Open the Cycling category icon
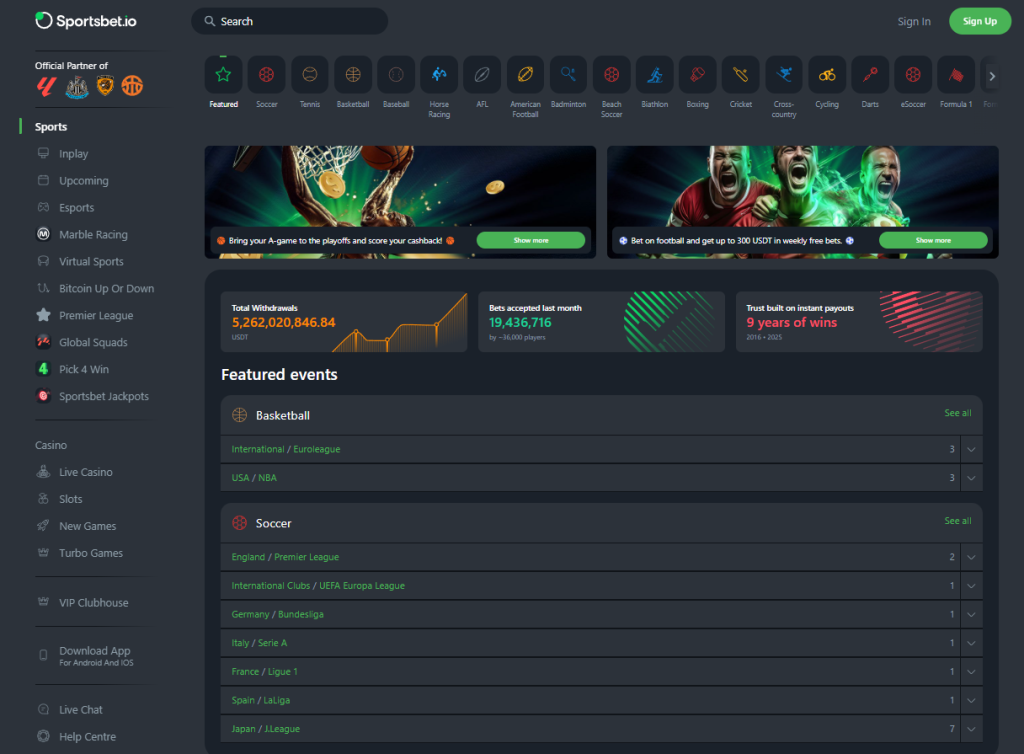Viewport: 1024px width, 754px height. [x=827, y=75]
